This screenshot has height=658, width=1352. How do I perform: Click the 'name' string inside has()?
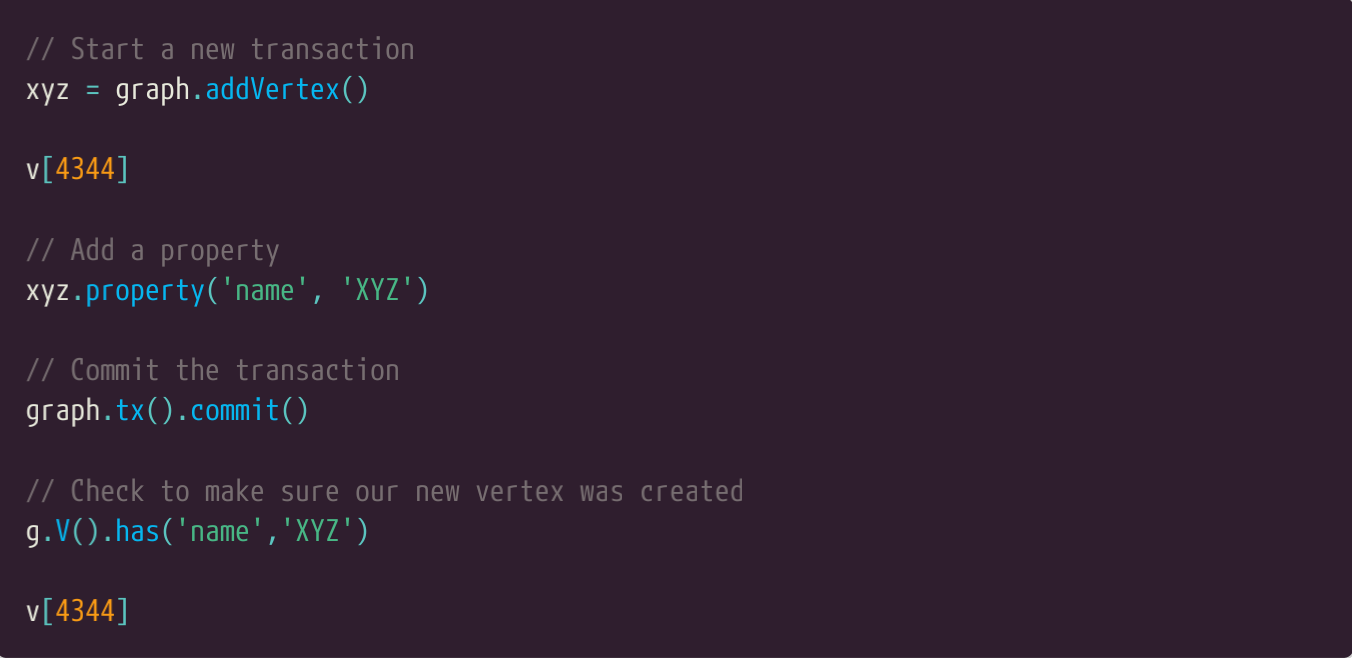[220, 531]
